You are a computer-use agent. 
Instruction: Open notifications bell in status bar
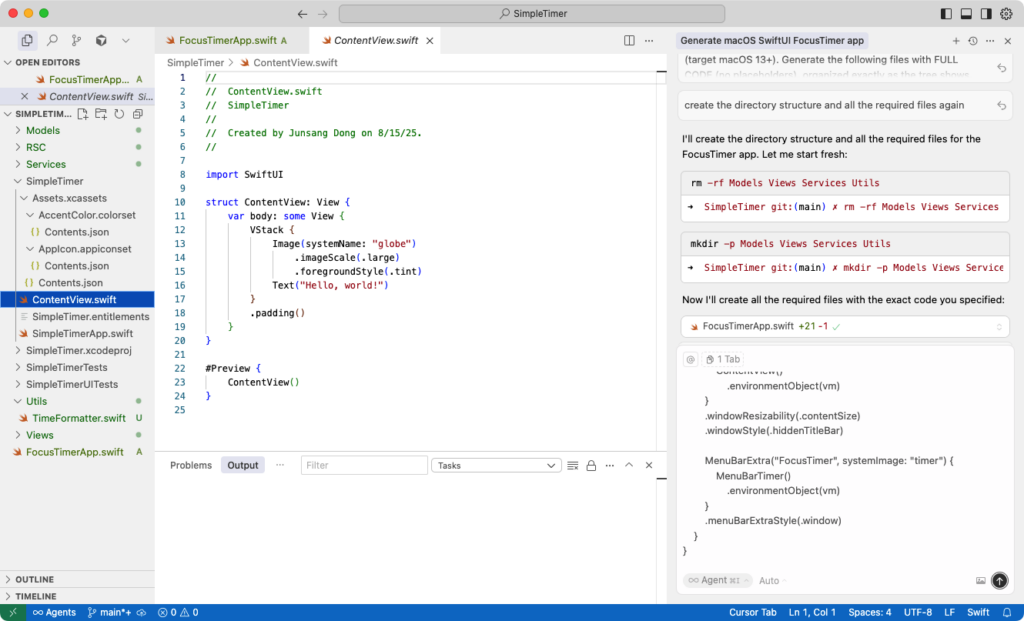(1007, 613)
